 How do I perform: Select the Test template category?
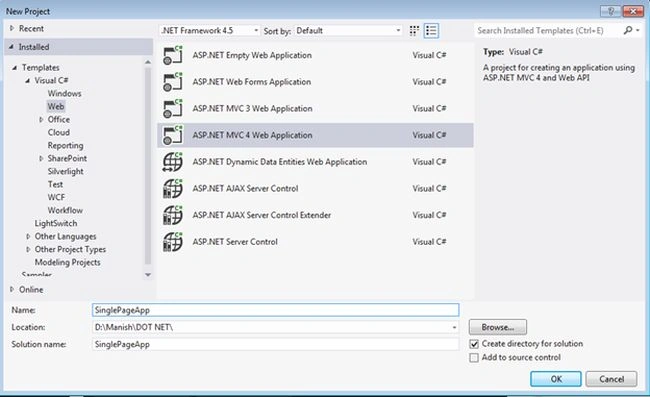click(x=55, y=184)
